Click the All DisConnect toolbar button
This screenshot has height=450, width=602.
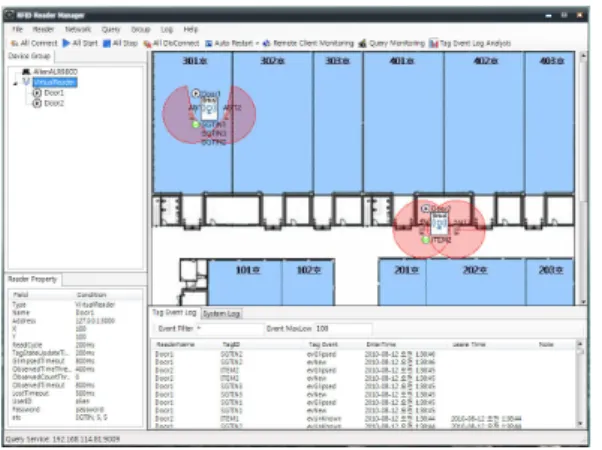(171, 43)
